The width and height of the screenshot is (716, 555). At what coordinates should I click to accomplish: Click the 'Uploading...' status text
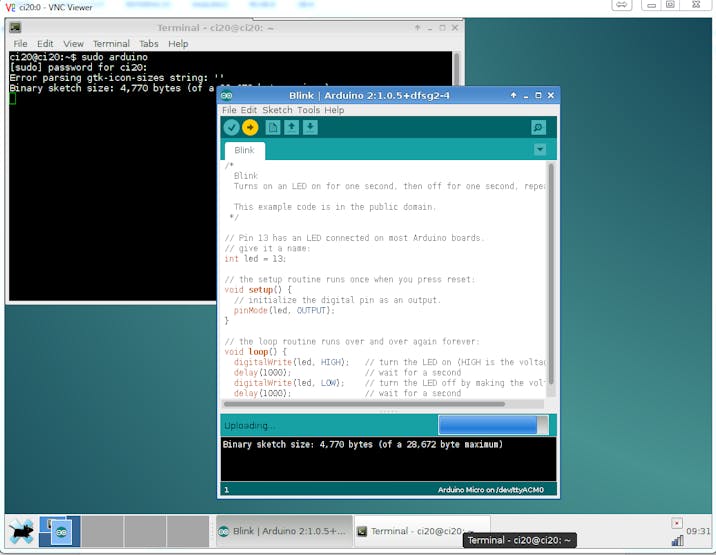tap(249, 426)
